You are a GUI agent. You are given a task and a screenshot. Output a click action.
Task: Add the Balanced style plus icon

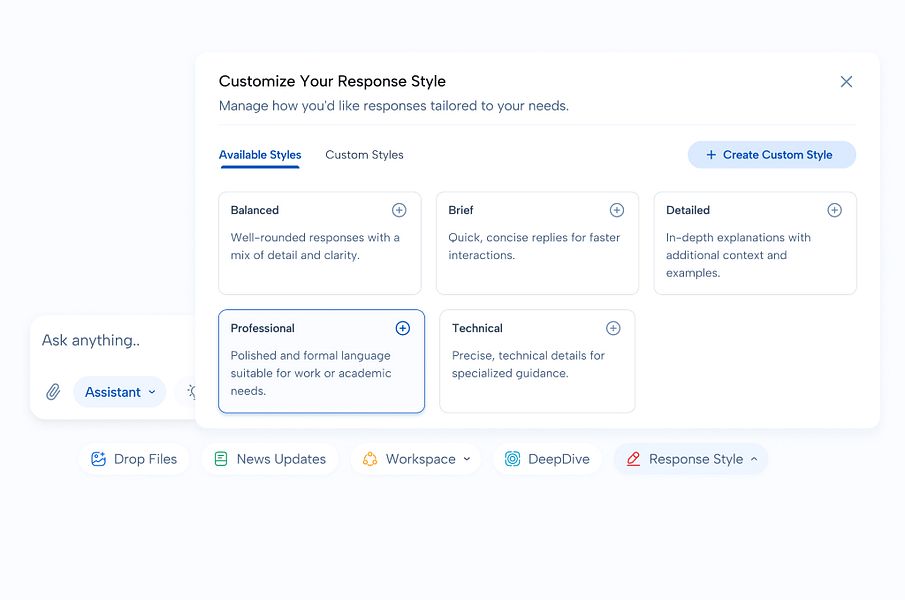(399, 210)
